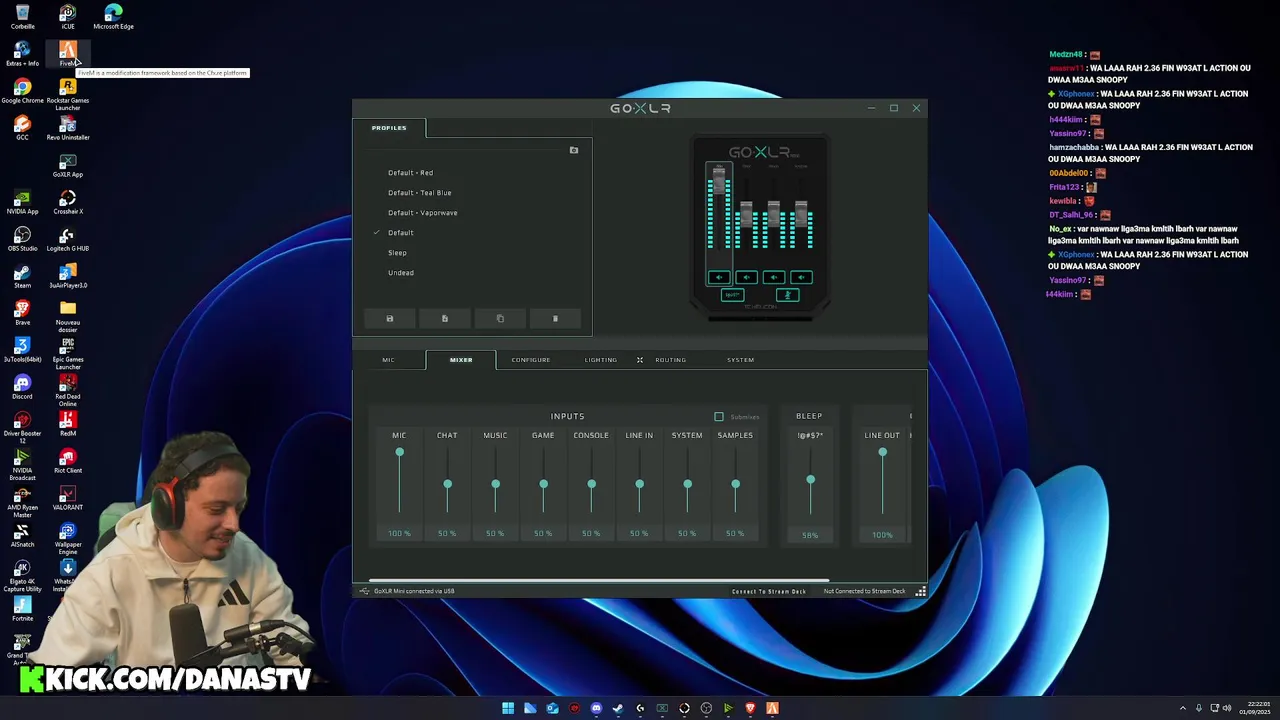
Task: Click the SAMPLES volume slider handle
Action: point(735,485)
